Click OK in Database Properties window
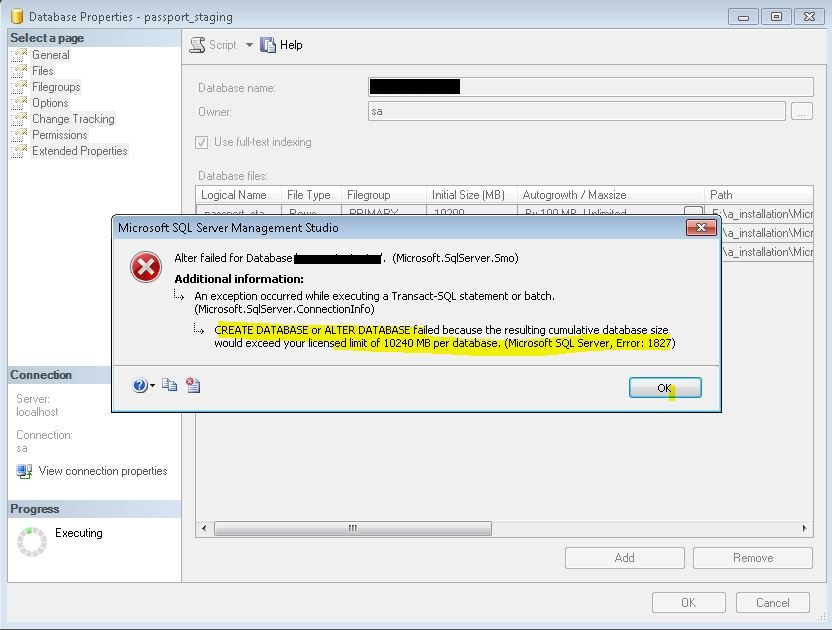This screenshot has width=832, height=630. coord(689,602)
